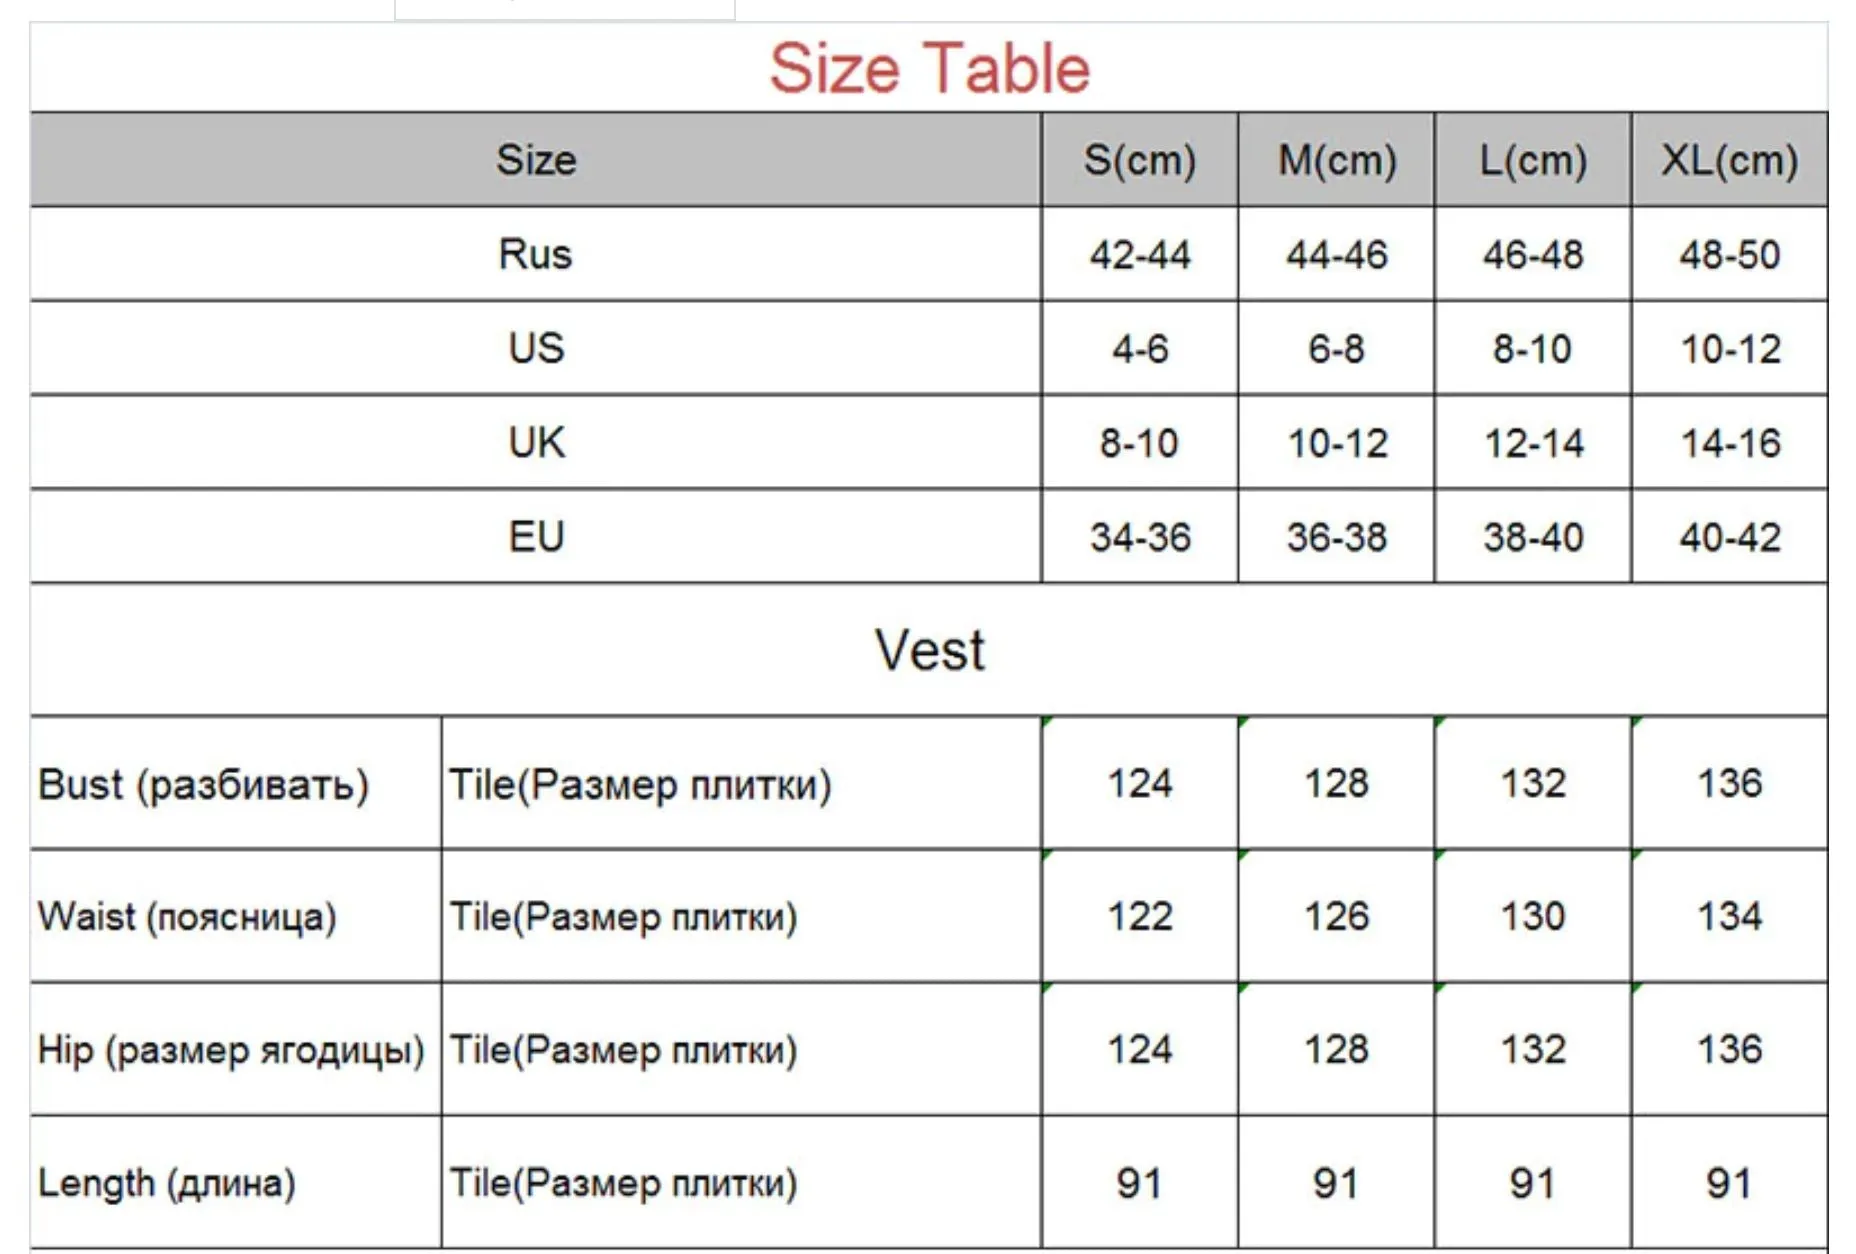Click the Waist value 122 cell
Image resolution: width=1856 pixels, height=1254 pixels.
(x=1140, y=916)
